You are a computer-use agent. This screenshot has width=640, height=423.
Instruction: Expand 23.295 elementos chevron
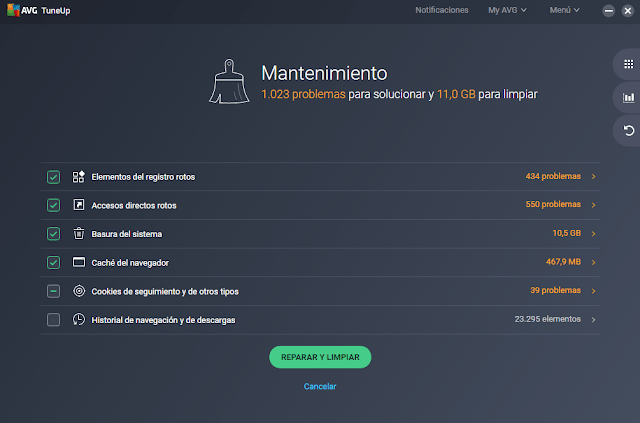coord(593,320)
